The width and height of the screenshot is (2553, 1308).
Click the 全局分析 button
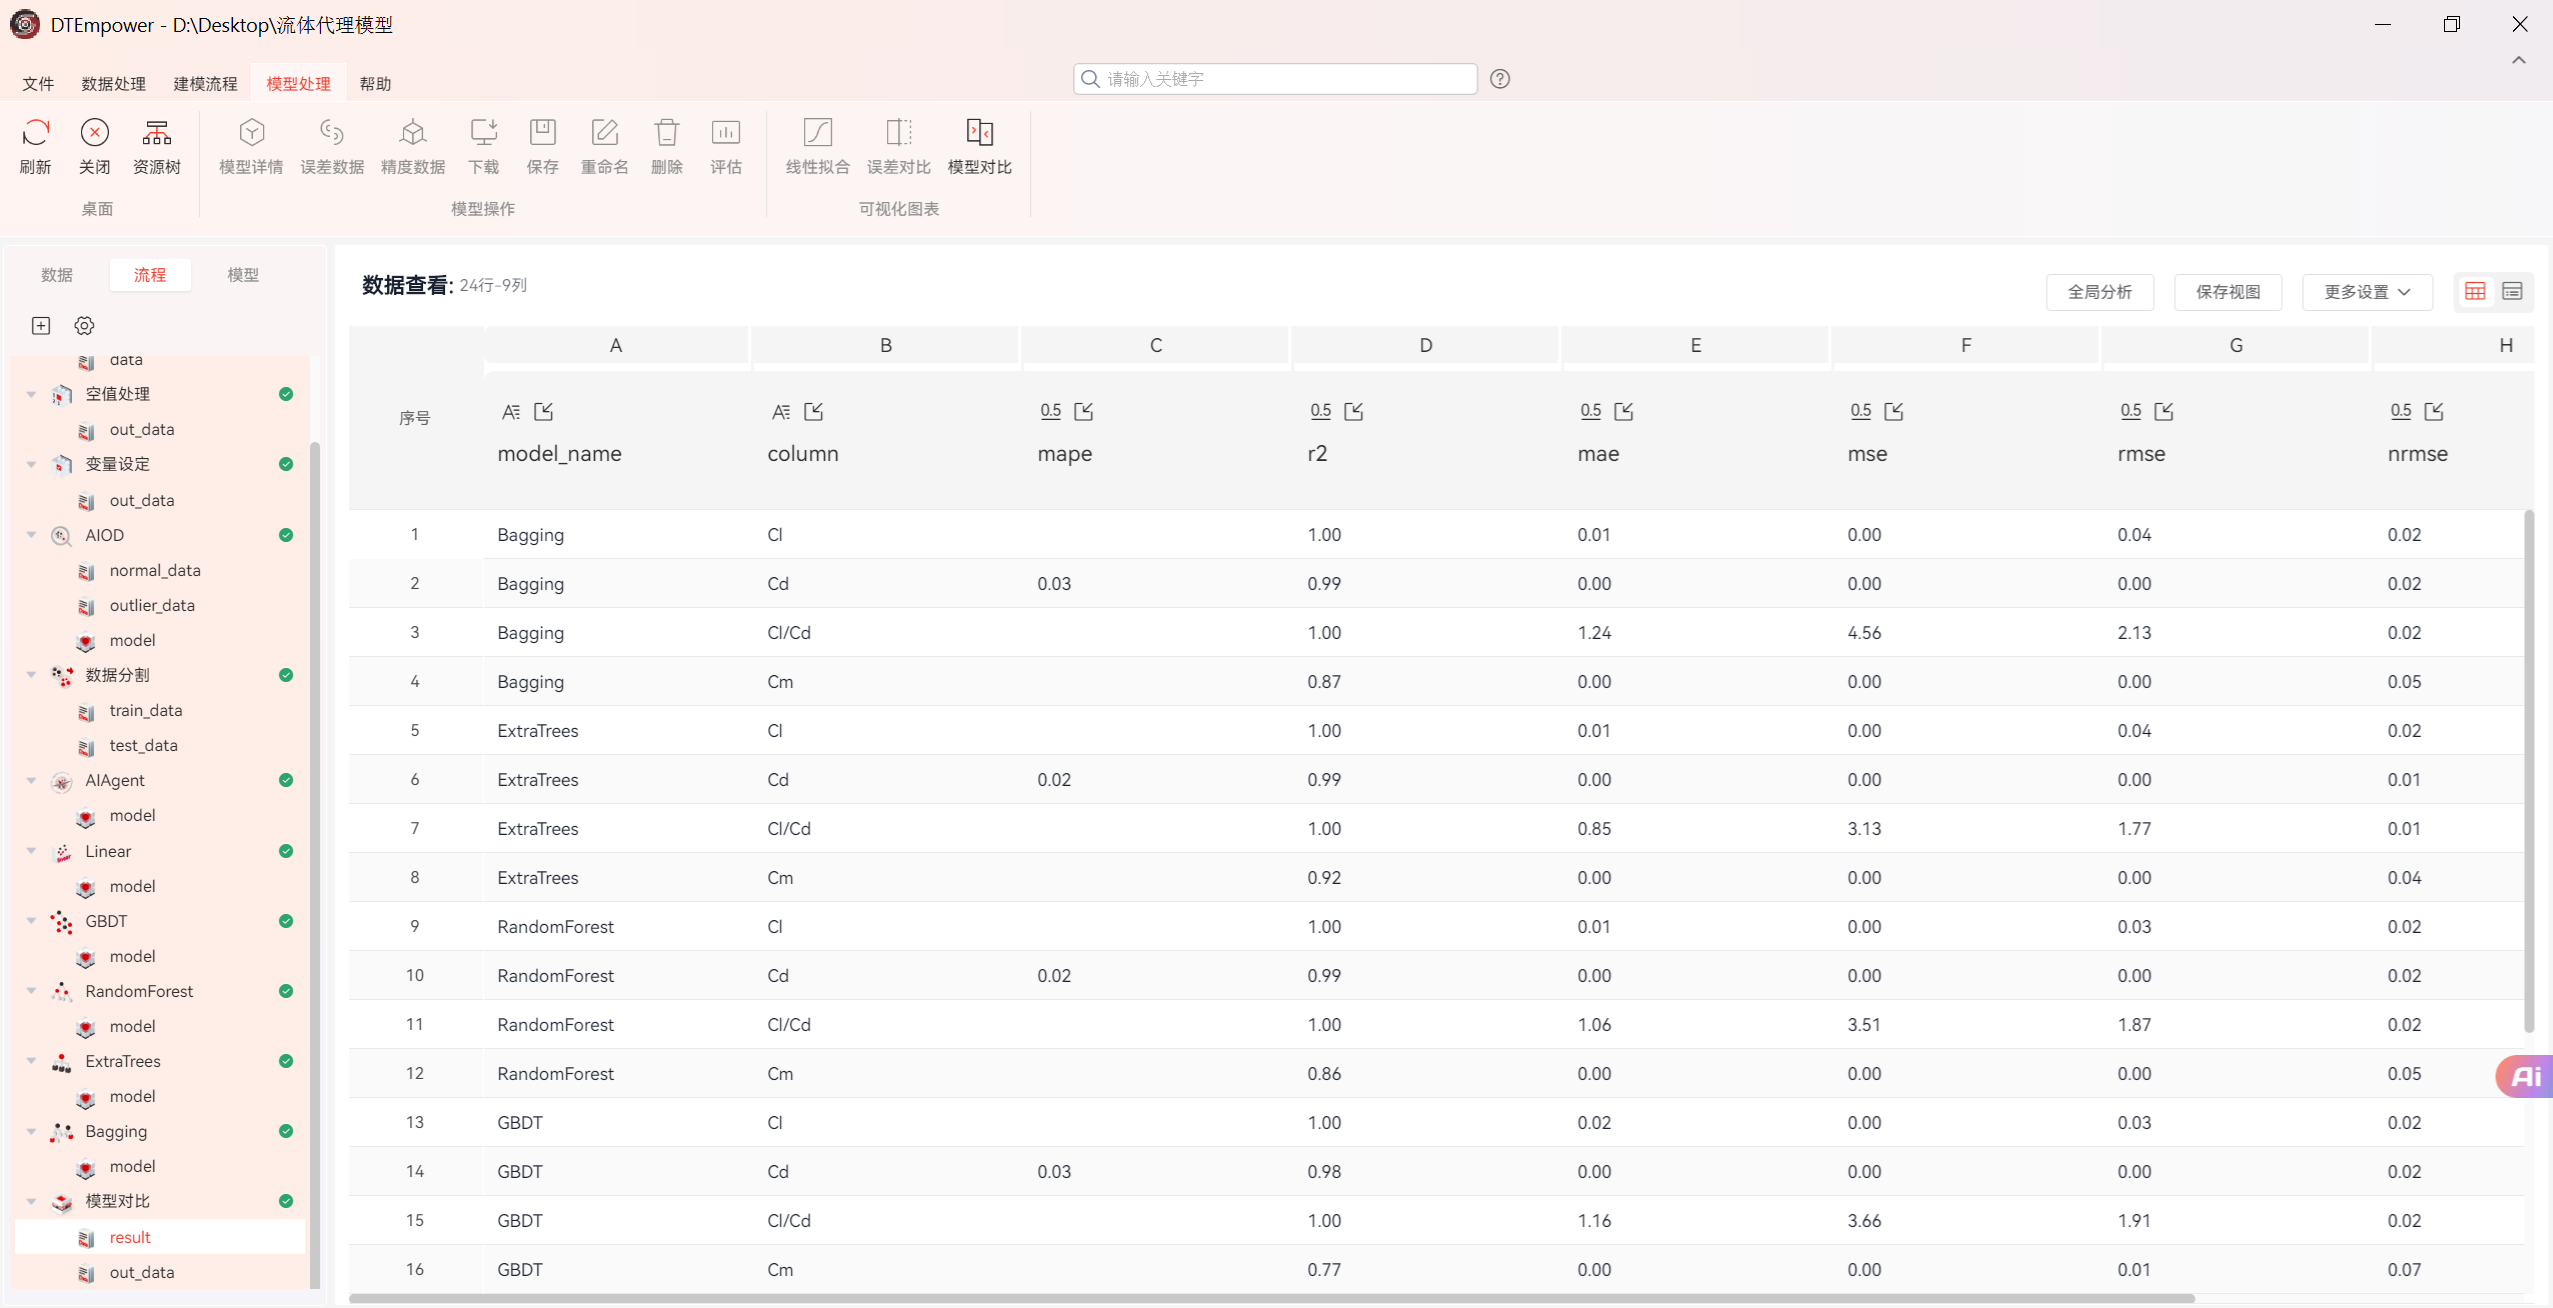pyautogui.click(x=2099, y=292)
